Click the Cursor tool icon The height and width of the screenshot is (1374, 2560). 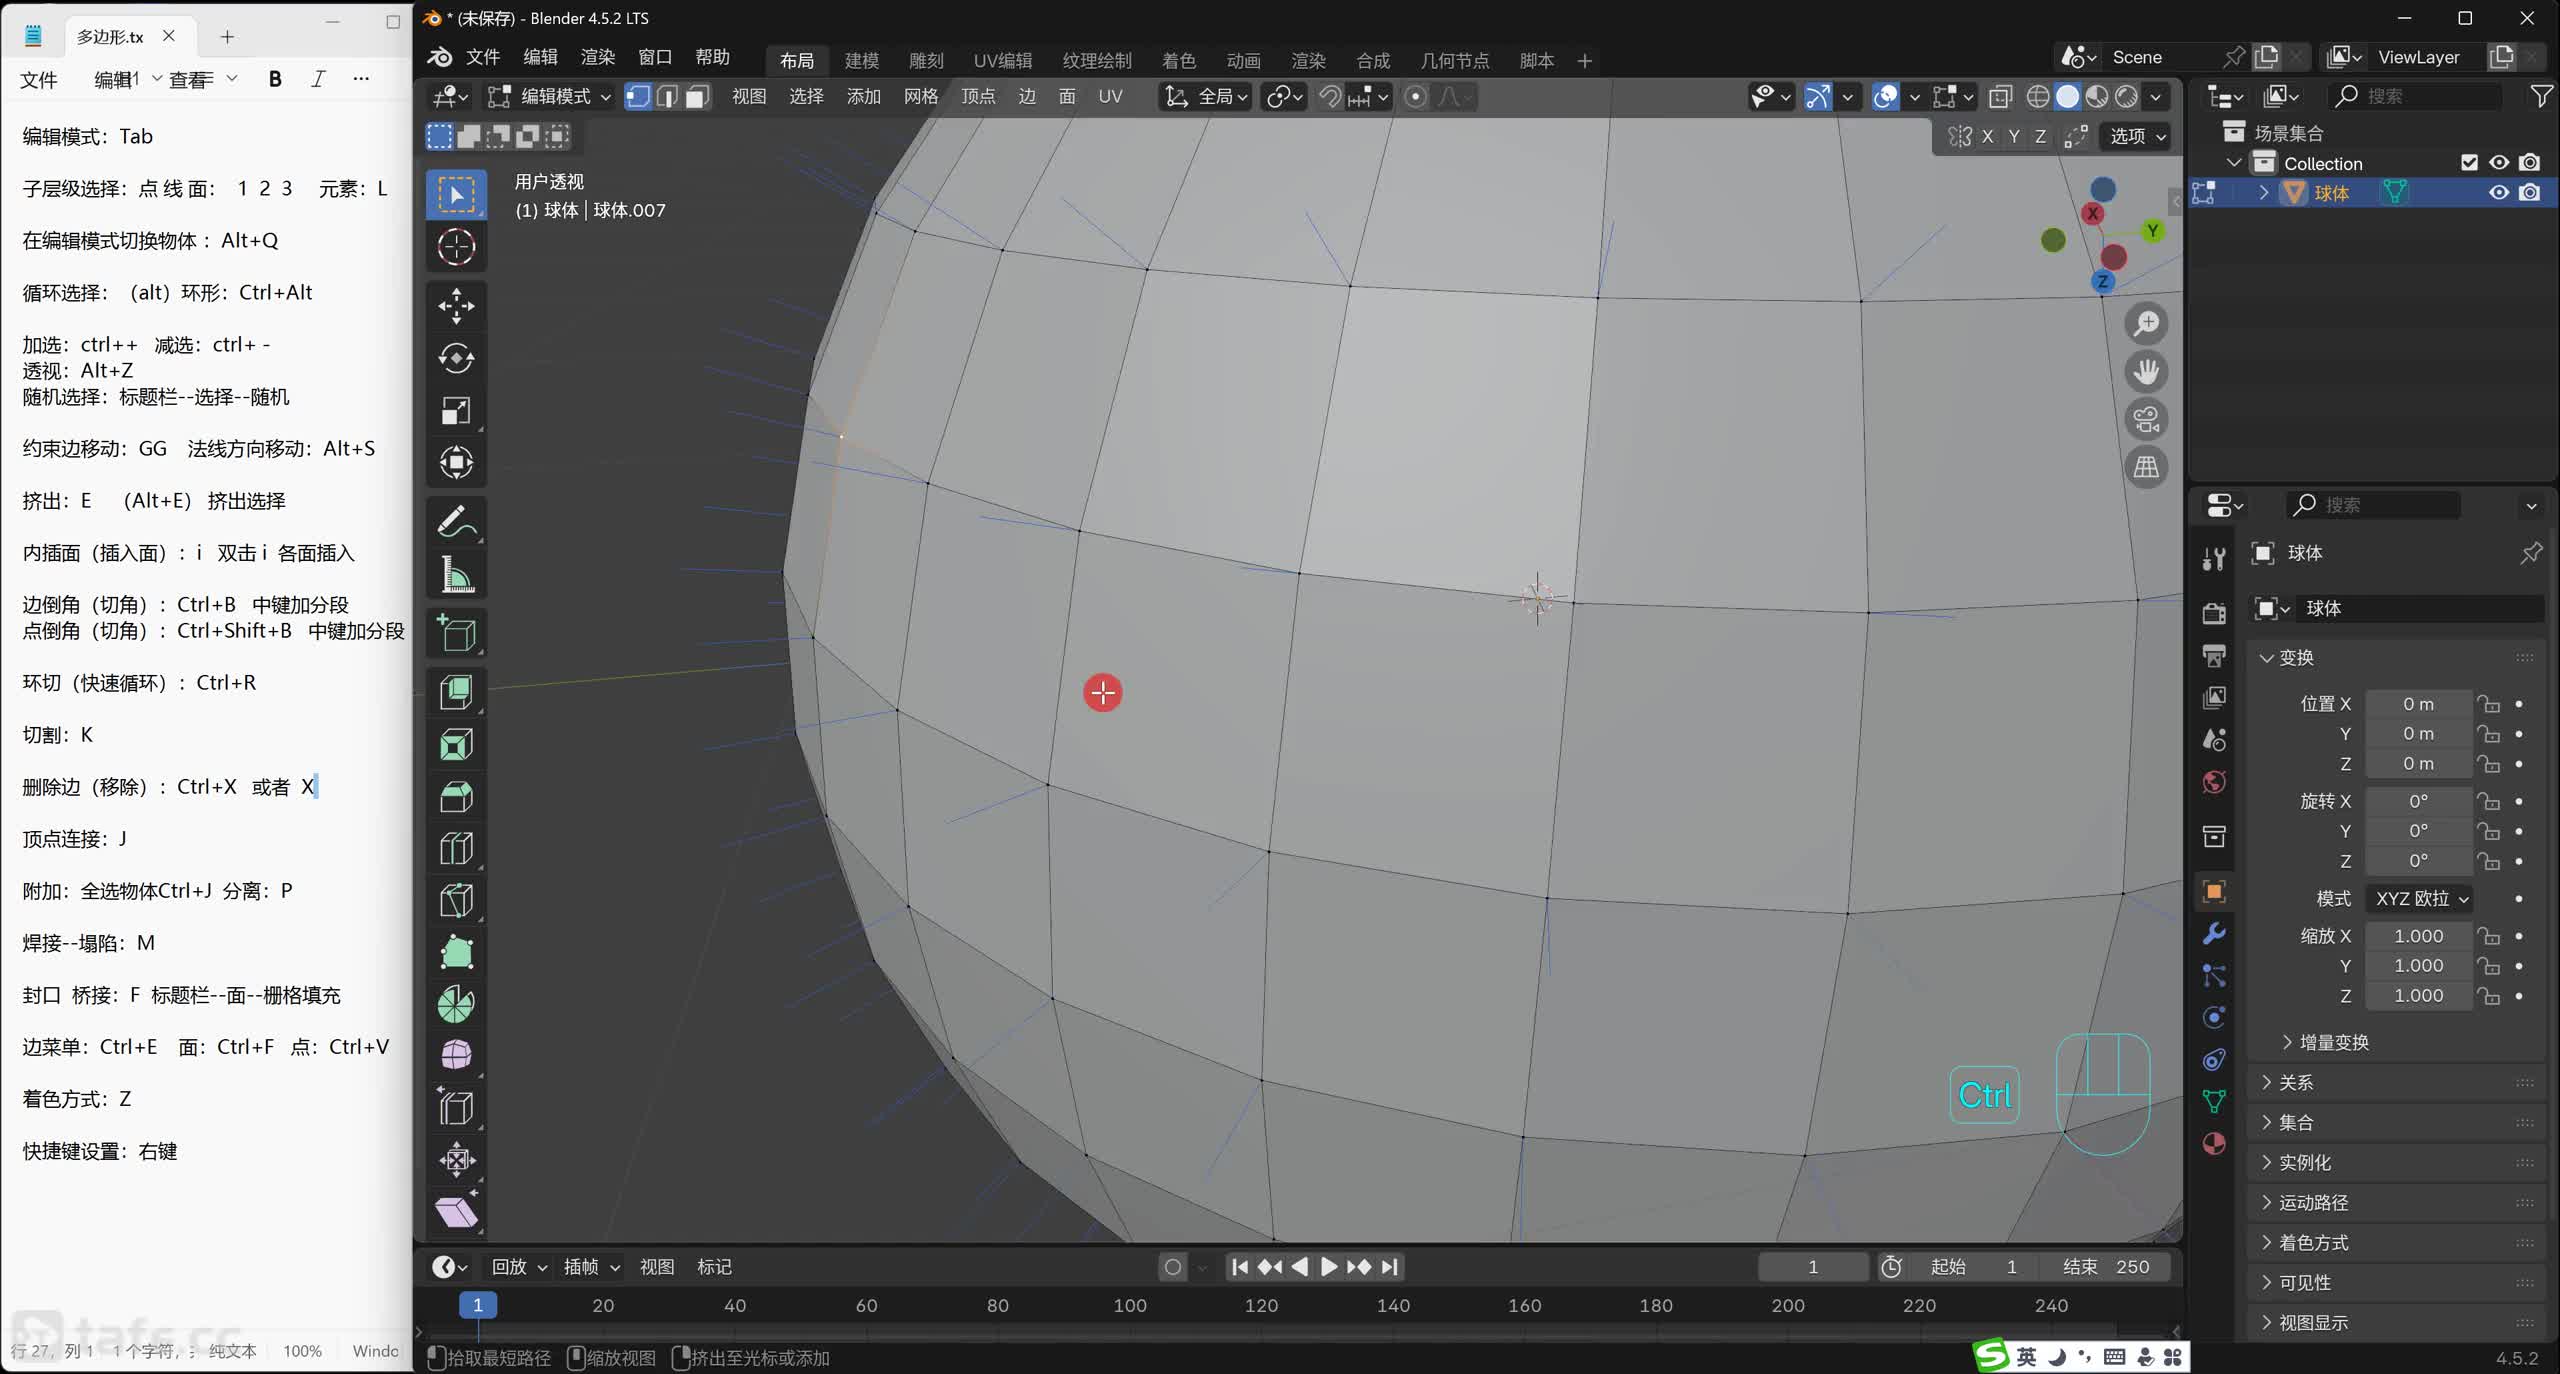(456, 246)
